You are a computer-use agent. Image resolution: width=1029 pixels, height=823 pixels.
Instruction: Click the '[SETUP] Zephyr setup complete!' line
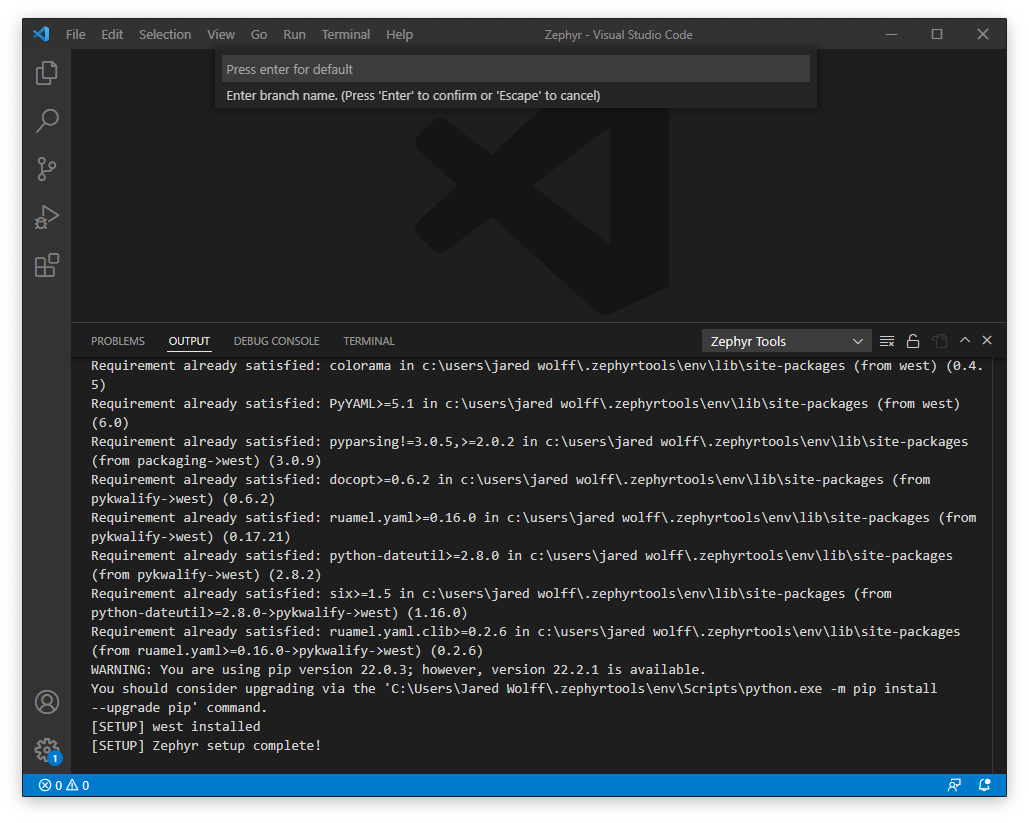tap(206, 746)
